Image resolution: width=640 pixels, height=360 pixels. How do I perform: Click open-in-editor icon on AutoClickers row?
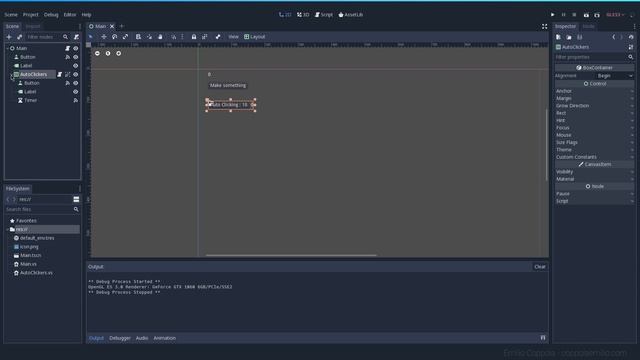point(67,74)
